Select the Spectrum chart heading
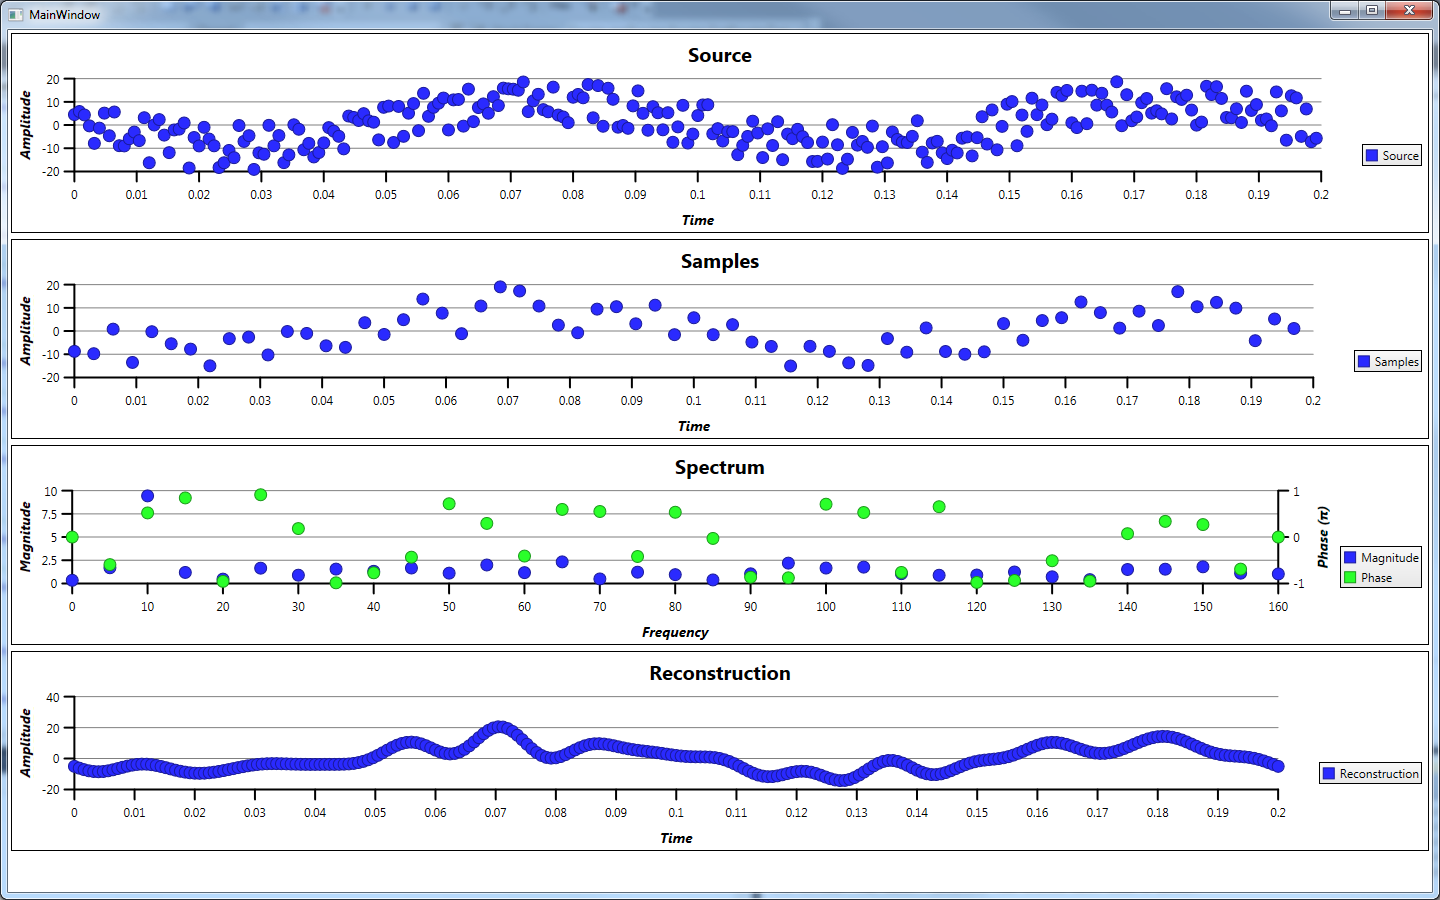The width and height of the screenshot is (1440, 900). 719,468
